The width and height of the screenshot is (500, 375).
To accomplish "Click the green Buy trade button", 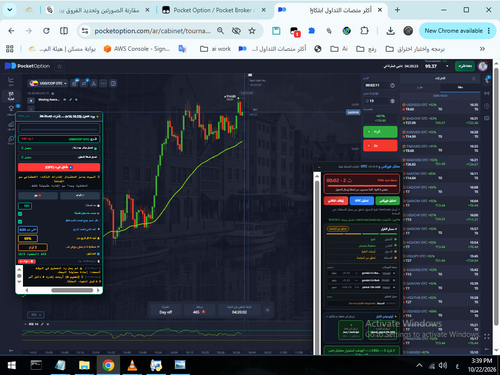I will click(380, 132).
